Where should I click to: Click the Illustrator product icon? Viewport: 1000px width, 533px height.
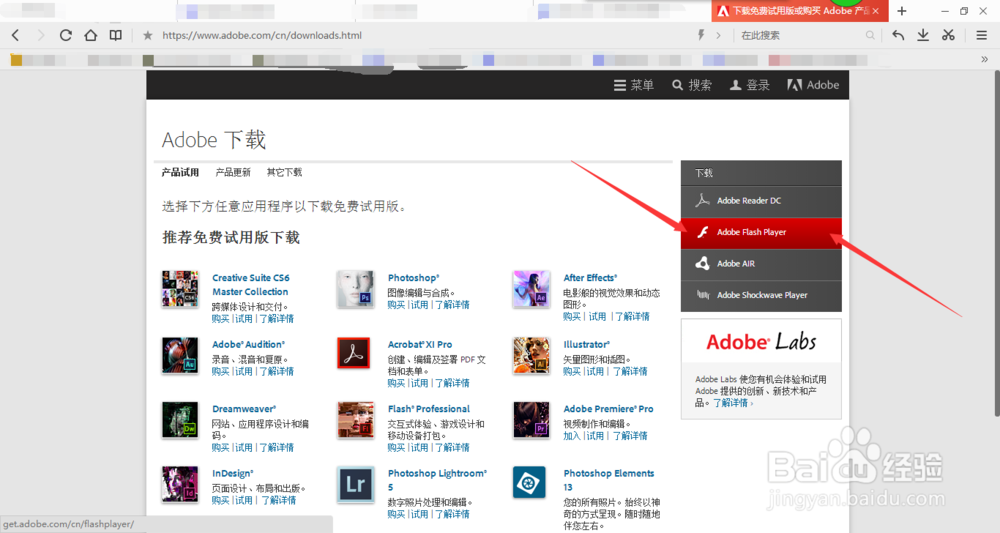click(x=531, y=355)
